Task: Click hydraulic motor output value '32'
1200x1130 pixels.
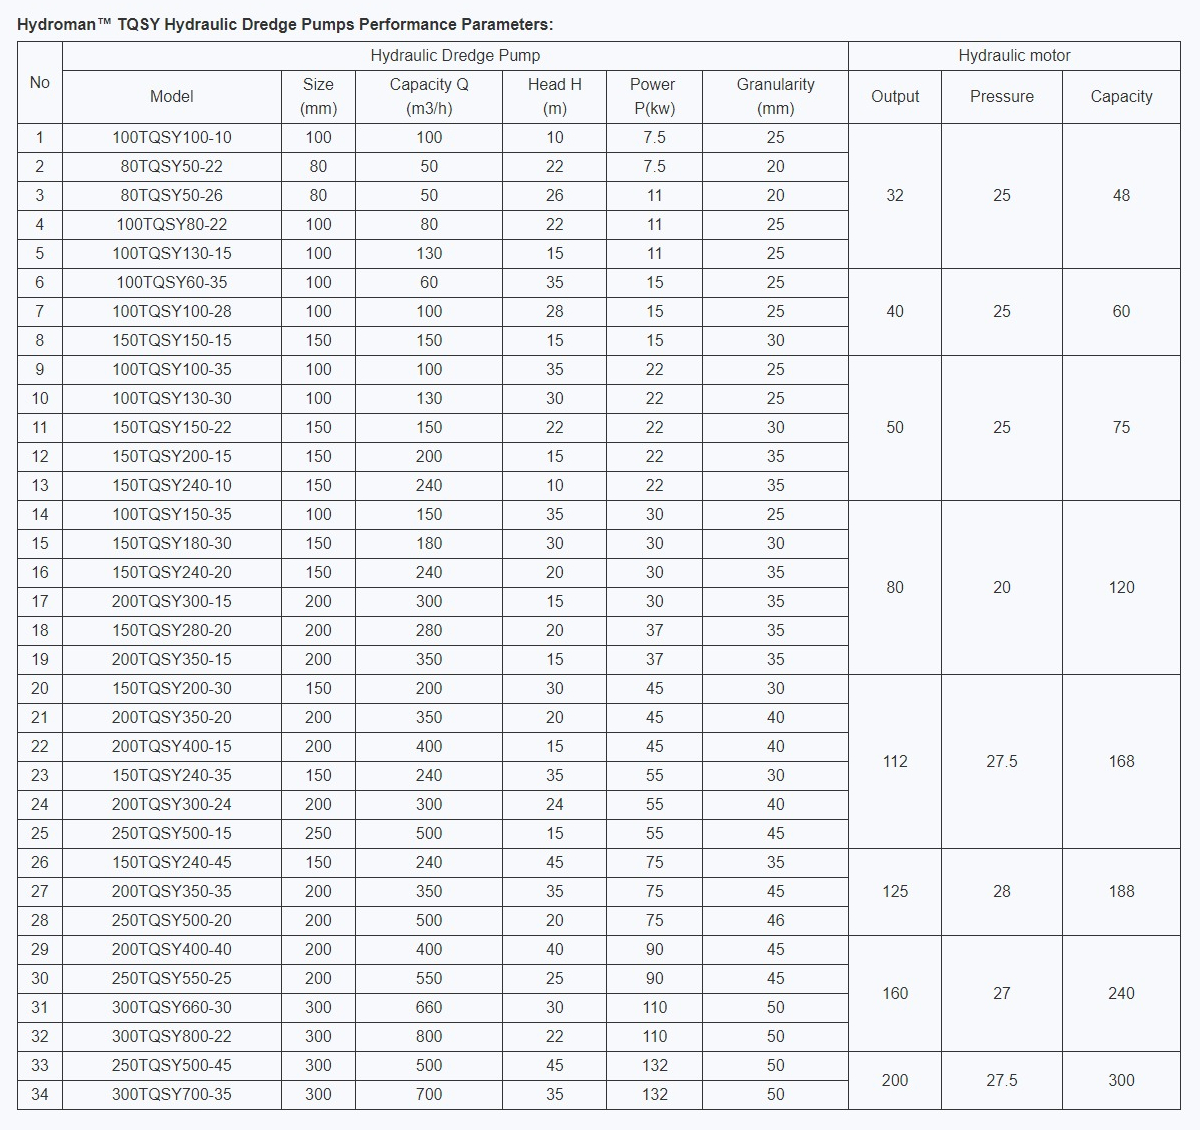Action: pos(895,196)
